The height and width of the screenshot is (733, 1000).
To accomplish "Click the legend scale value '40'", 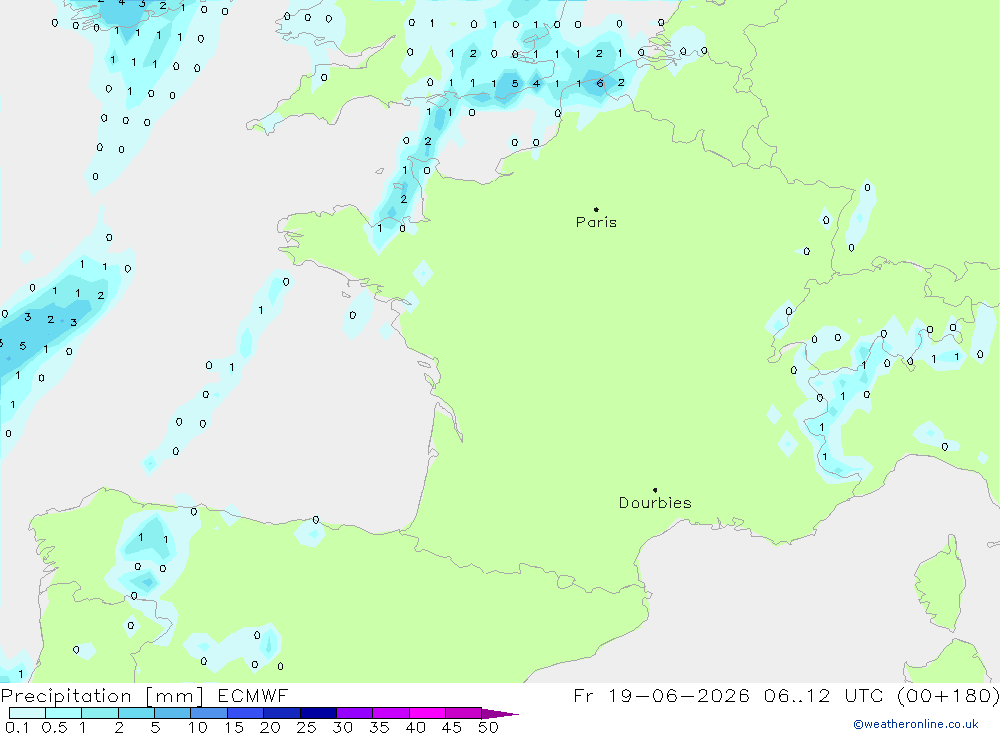I will coord(416,727).
